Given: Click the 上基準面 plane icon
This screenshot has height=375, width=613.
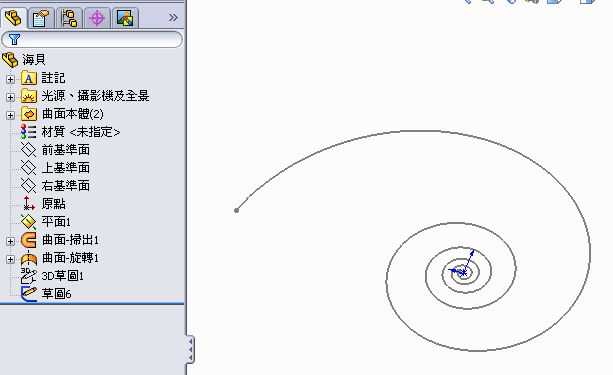Looking at the screenshot, I should coord(29,168).
